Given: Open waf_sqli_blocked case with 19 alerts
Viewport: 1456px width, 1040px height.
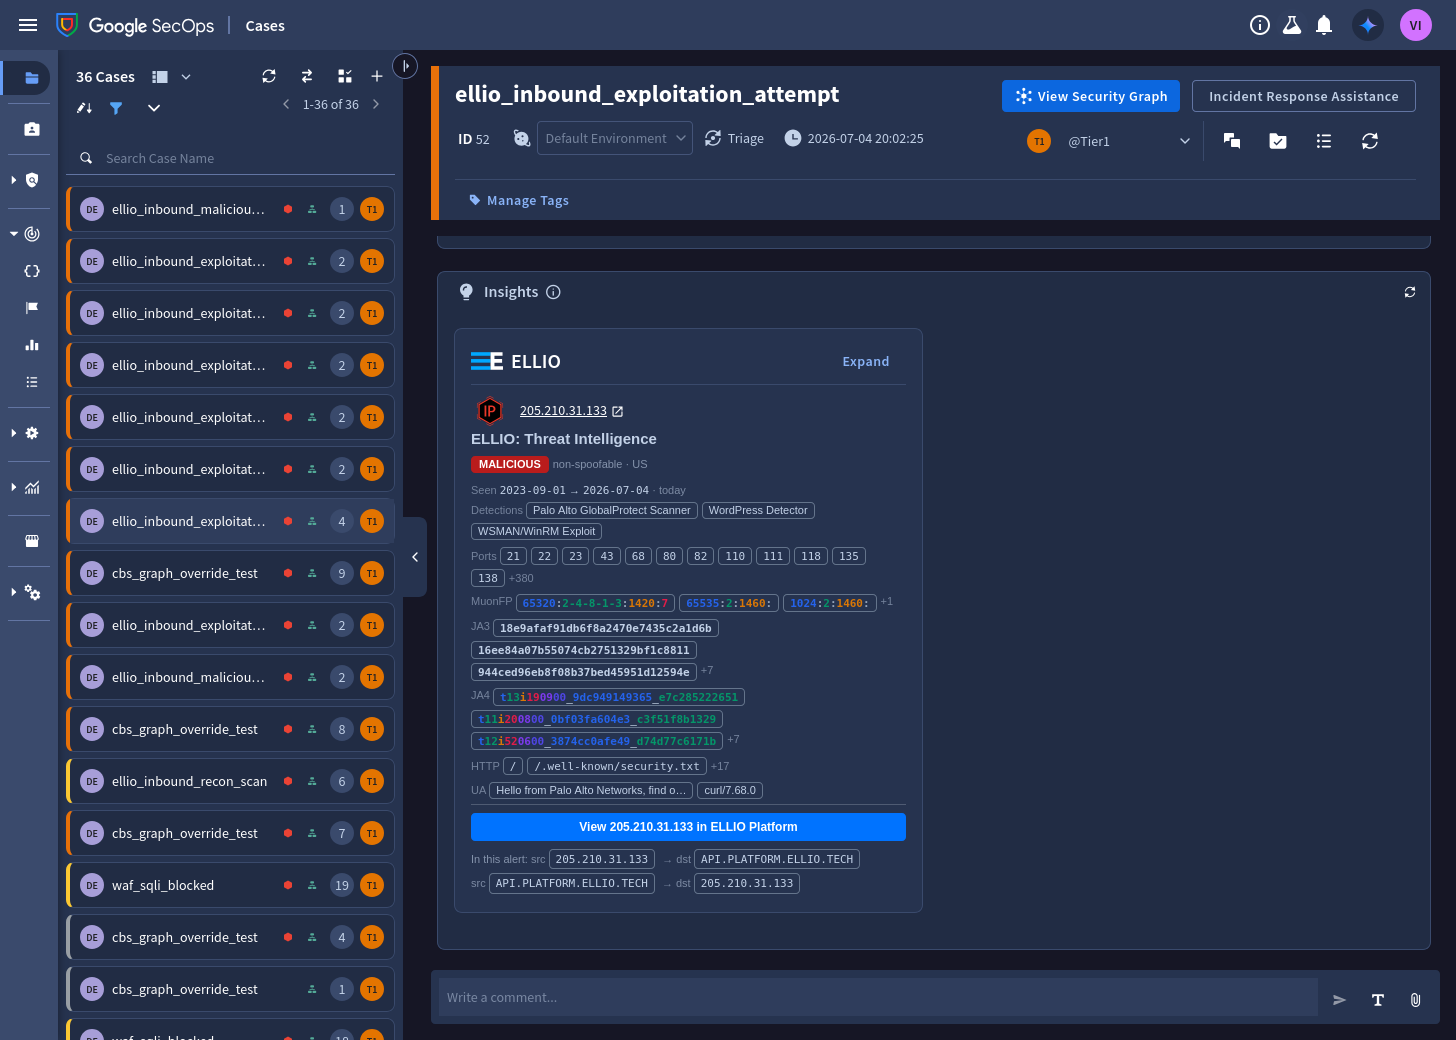Looking at the screenshot, I should click(231, 885).
